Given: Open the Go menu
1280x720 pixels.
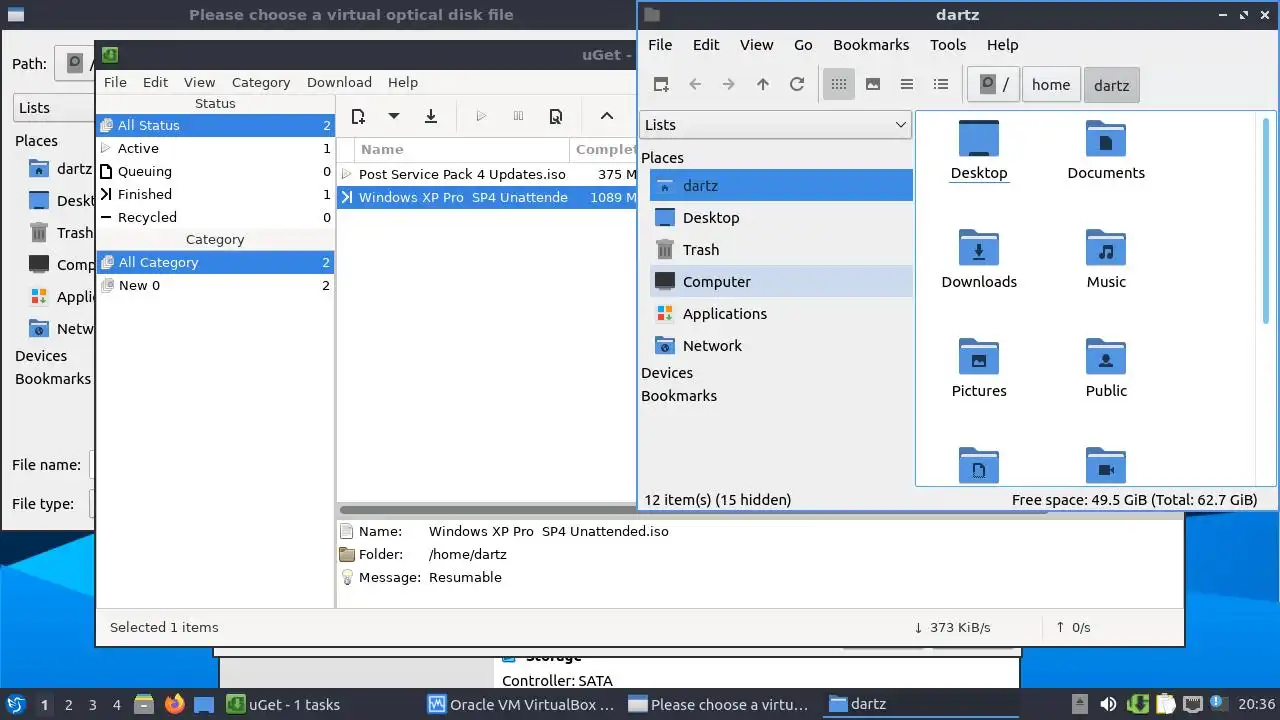Looking at the screenshot, I should (x=803, y=45).
